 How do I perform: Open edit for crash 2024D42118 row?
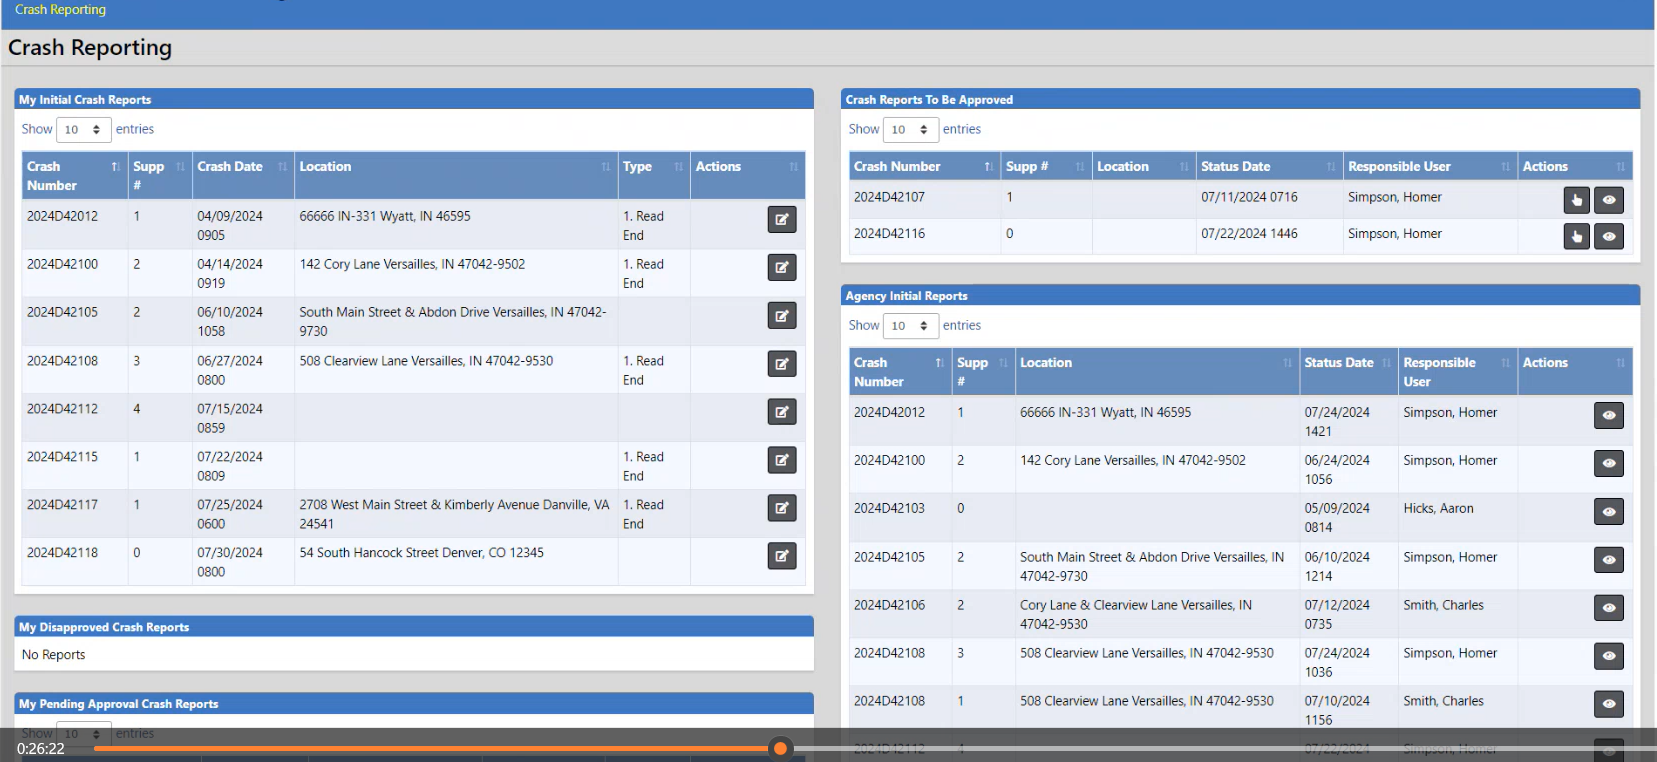781,556
